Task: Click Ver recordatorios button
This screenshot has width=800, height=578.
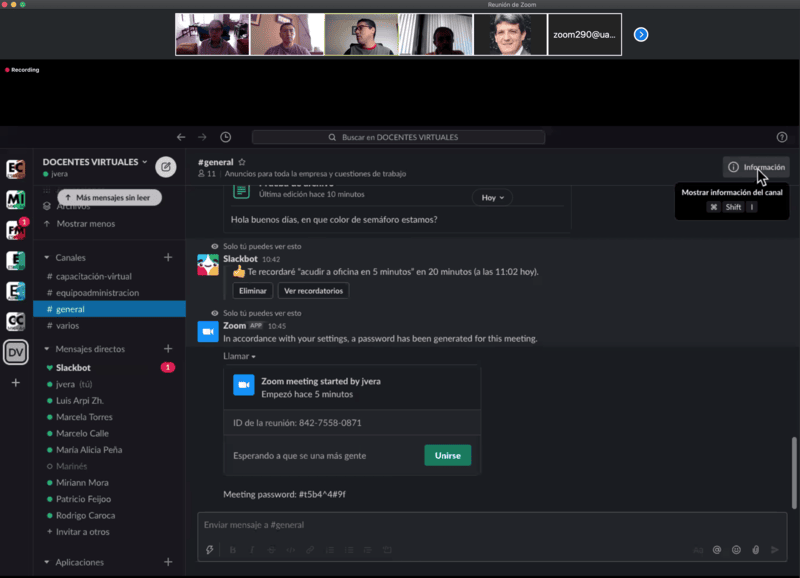Action: click(x=313, y=291)
